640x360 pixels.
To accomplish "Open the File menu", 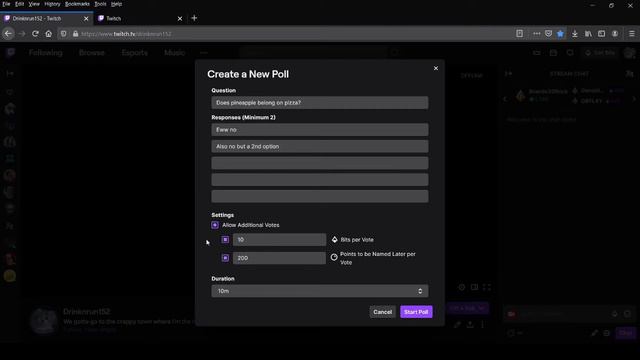I will (6, 4).
